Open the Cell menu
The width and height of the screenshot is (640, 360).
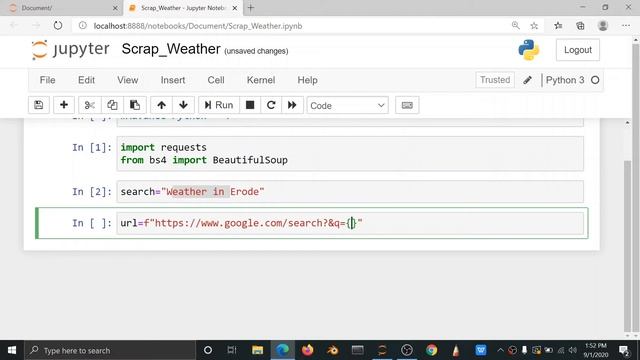(x=216, y=80)
